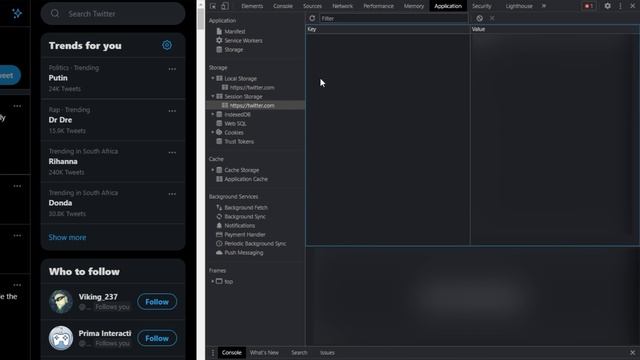Screen dimensions: 640x360
Task: Select Session Storage https://twitter.com entry
Action: point(251,105)
